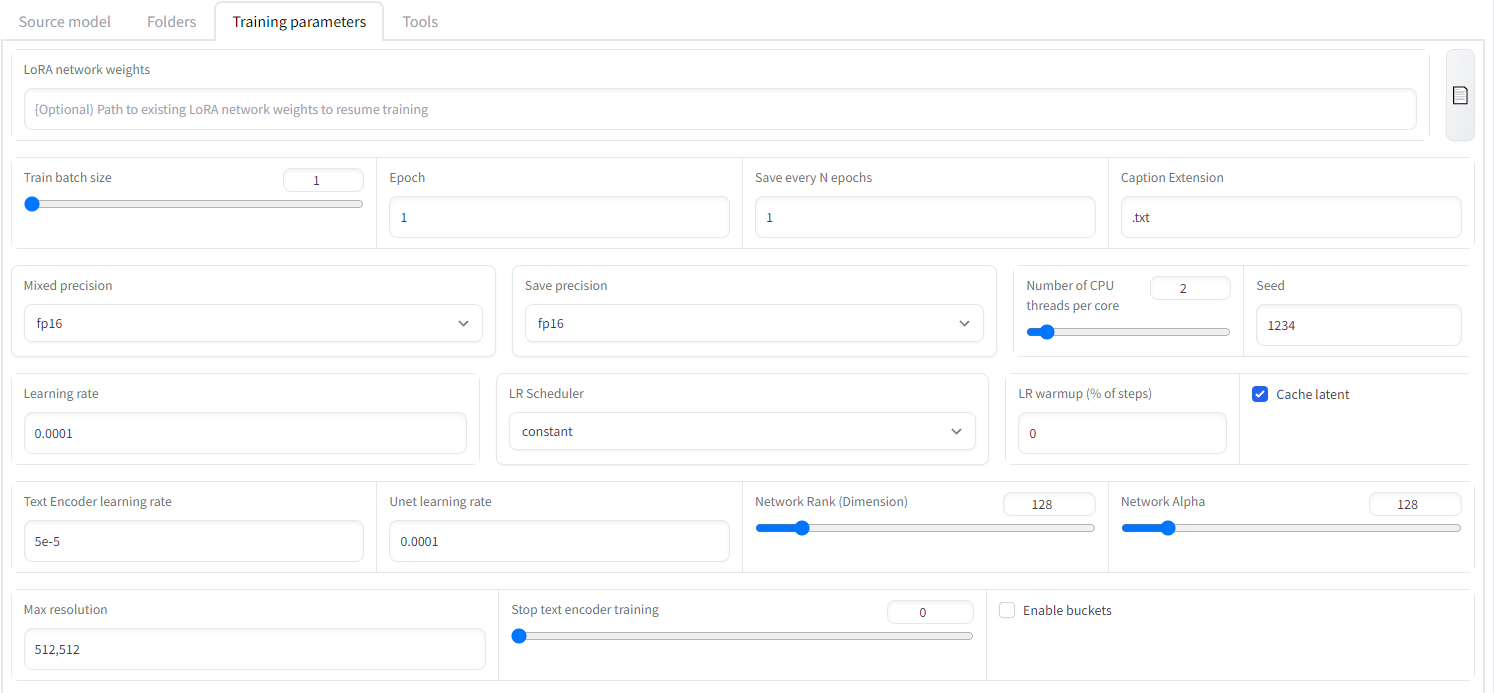This screenshot has height=693, width=1494.
Task: Change the LR Scheduler from constant
Action: [742, 431]
